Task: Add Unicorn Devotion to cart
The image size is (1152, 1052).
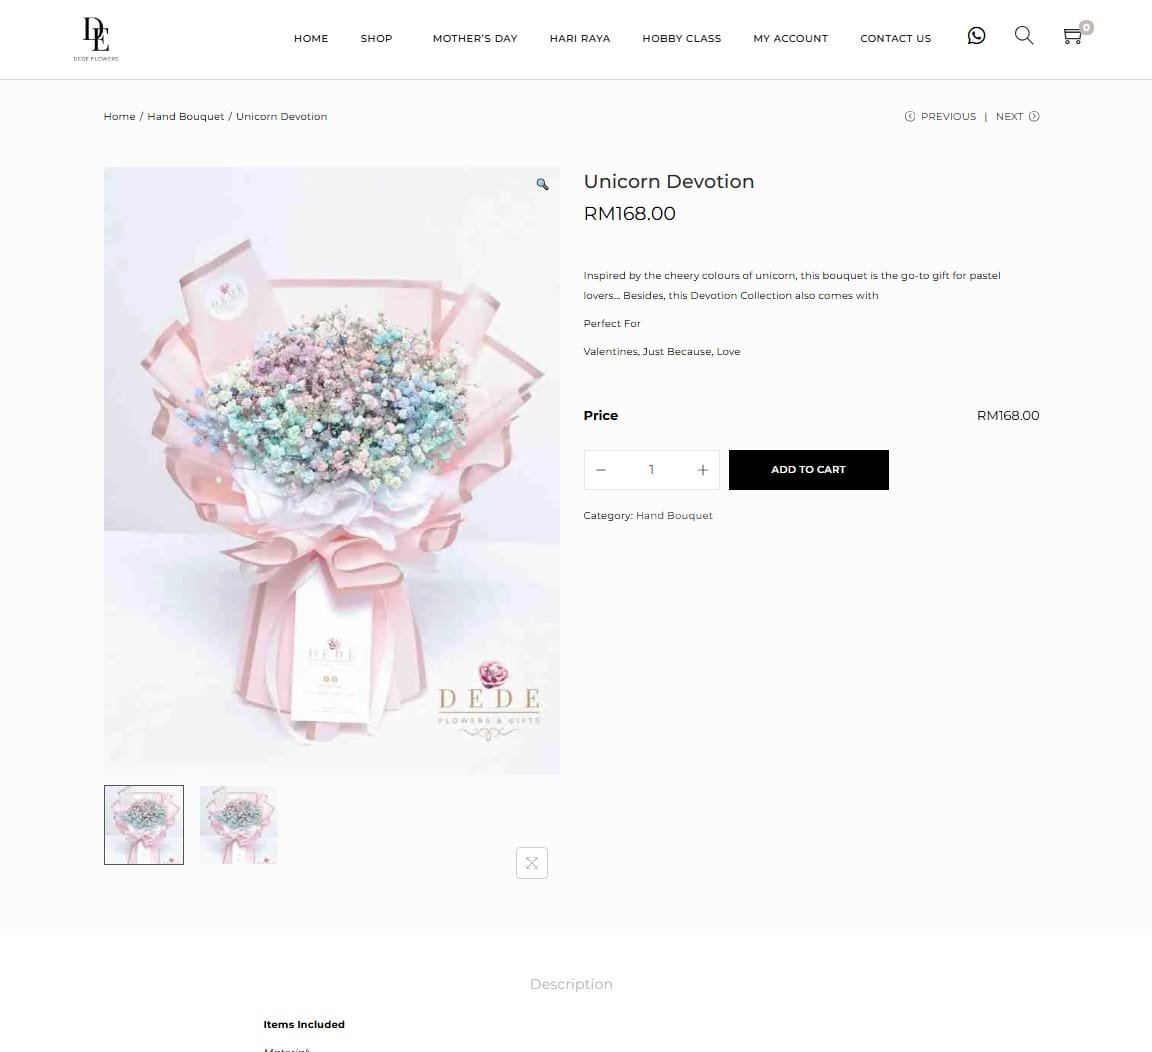Action: 808,469
